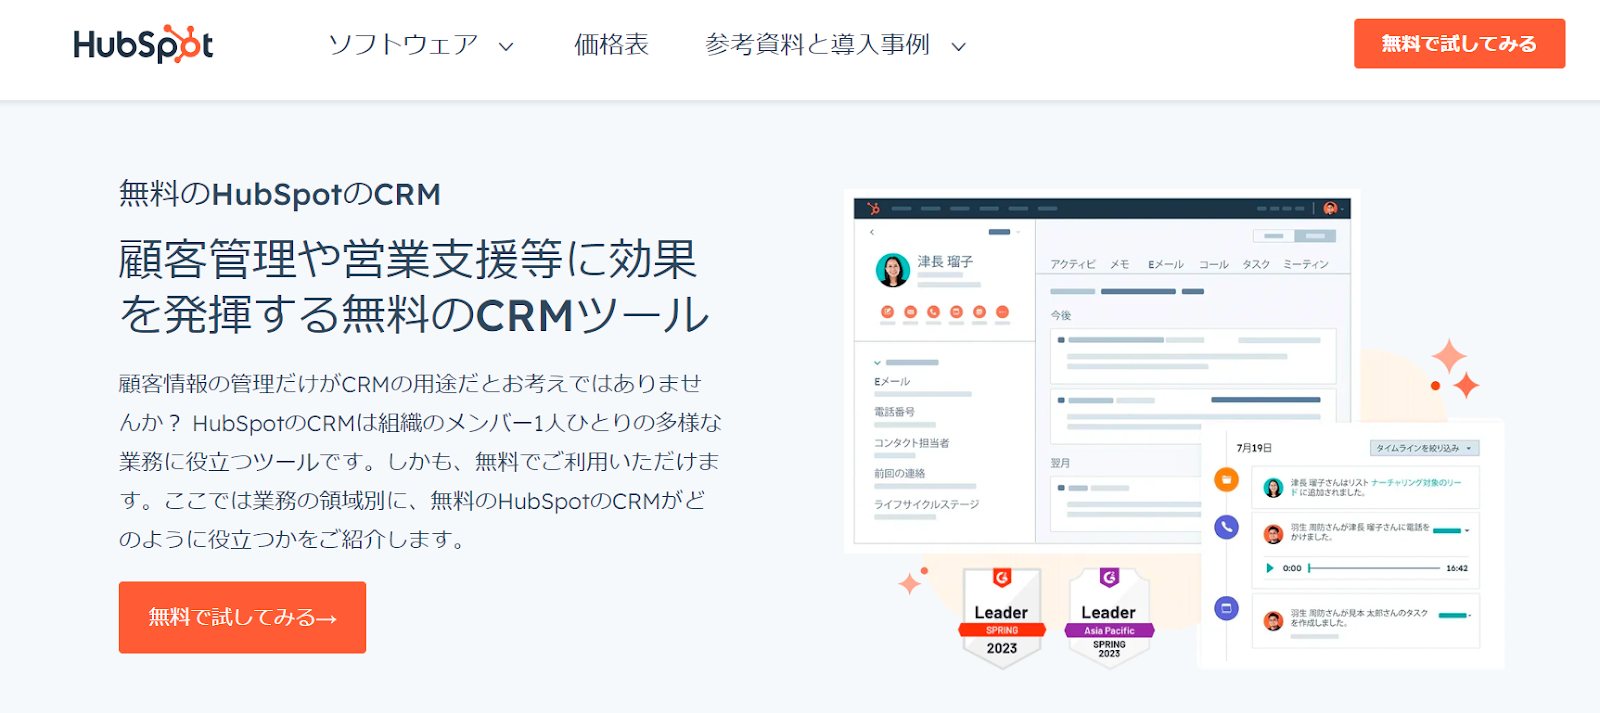Click the envelope email icon under the contact

click(x=910, y=312)
